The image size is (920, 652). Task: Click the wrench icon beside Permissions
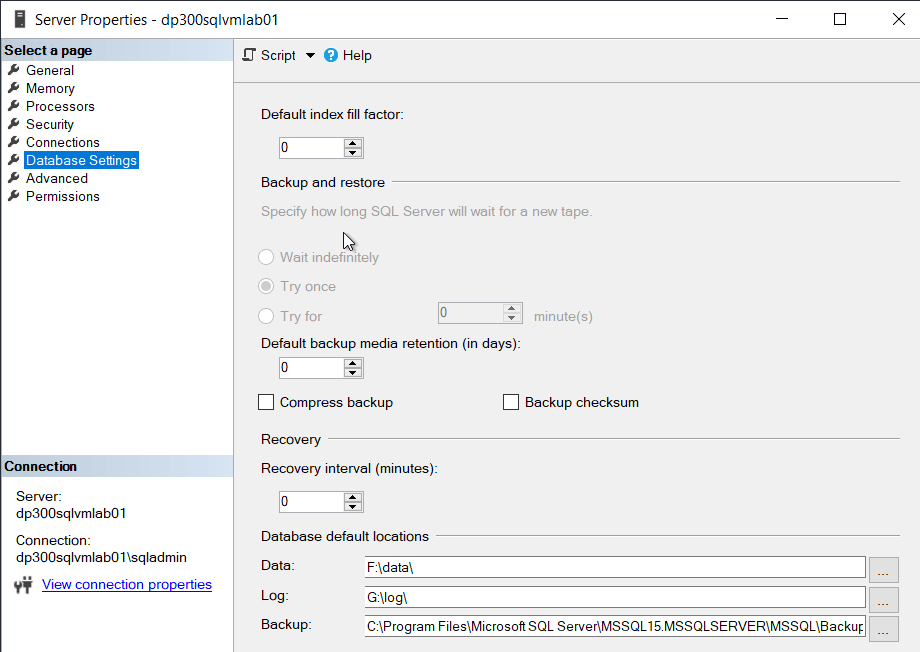[x=14, y=196]
